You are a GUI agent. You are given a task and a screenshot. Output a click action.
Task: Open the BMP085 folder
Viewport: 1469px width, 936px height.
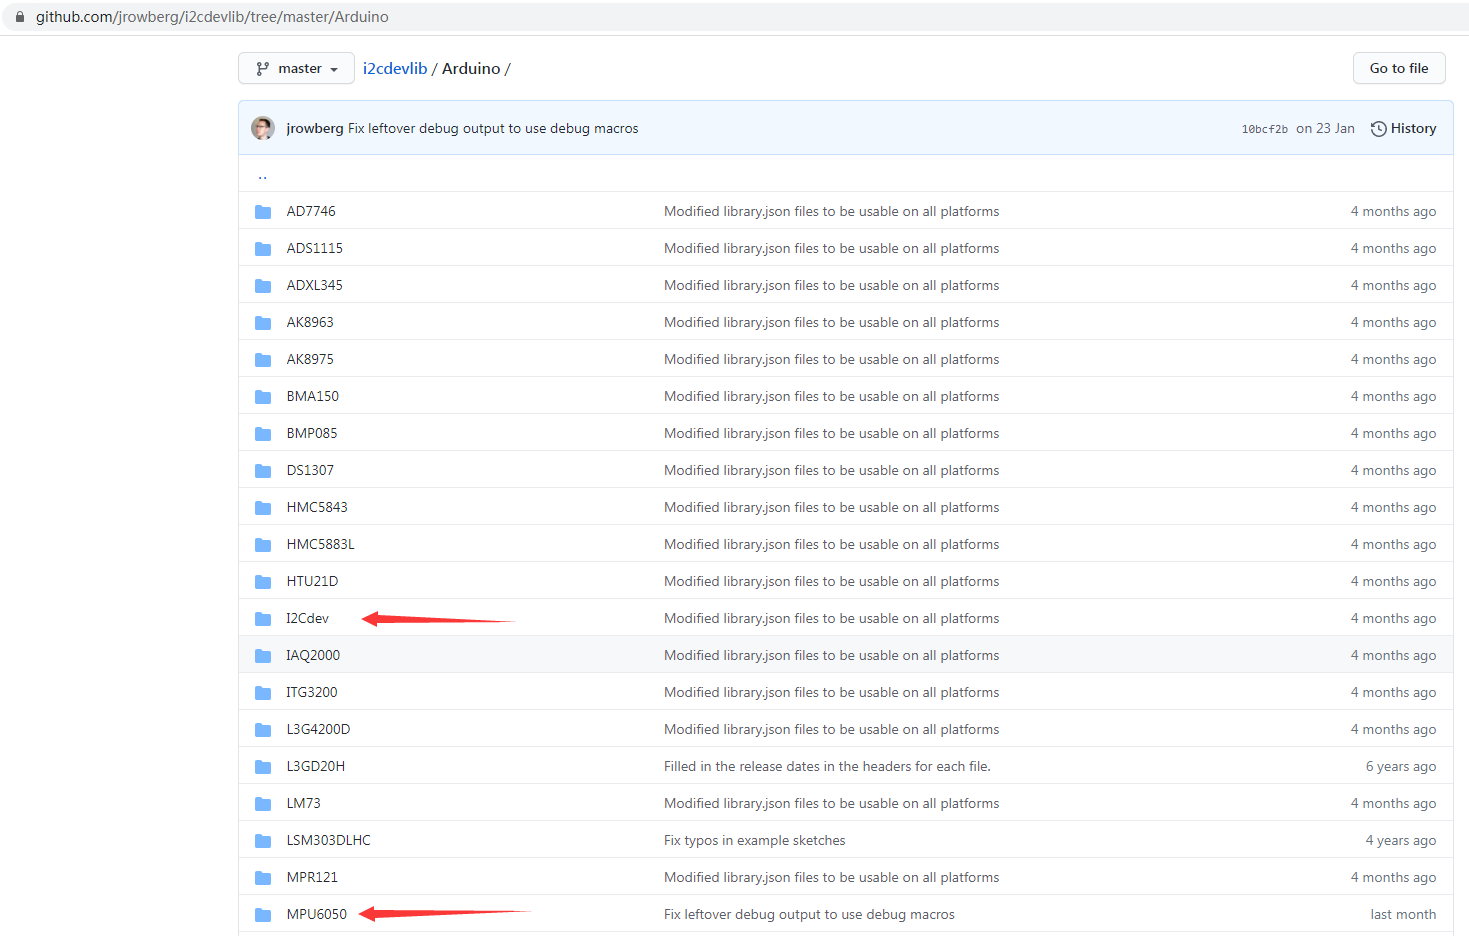tap(312, 433)
